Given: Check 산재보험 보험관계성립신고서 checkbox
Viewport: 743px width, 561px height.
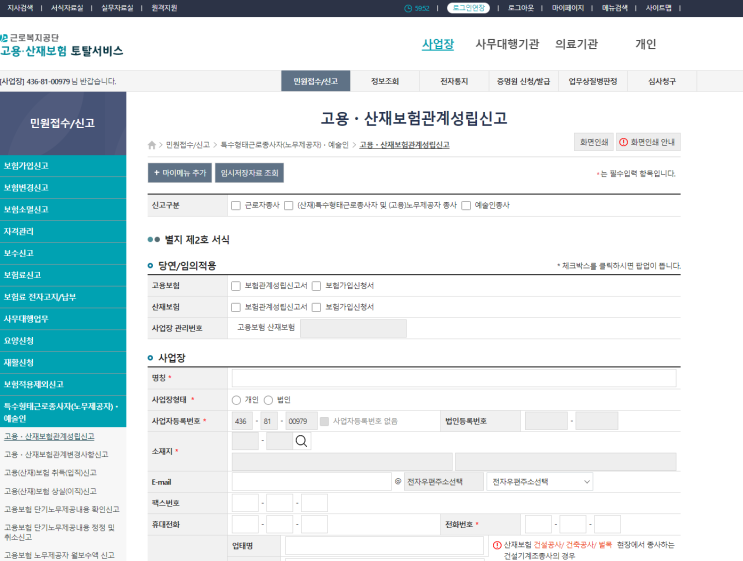Looking at the screenshot, I should point(236,307).
